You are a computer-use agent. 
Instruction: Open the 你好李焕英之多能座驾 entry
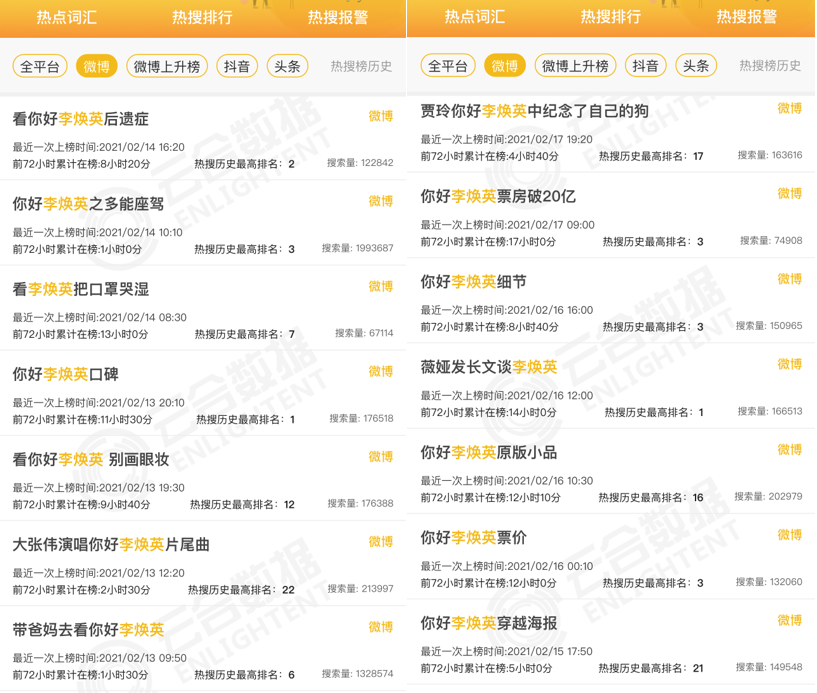click(x=203, y=224)
